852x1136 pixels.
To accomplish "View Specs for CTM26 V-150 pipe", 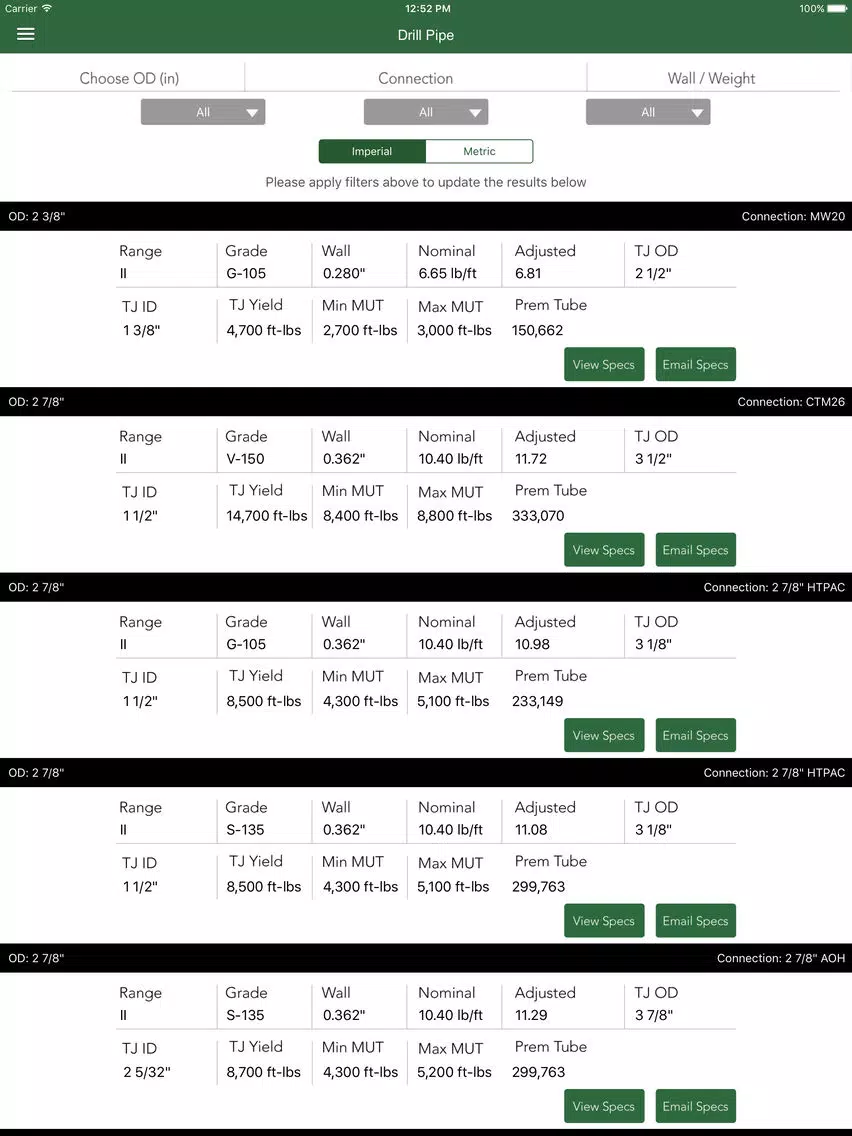I will (604, 550).
